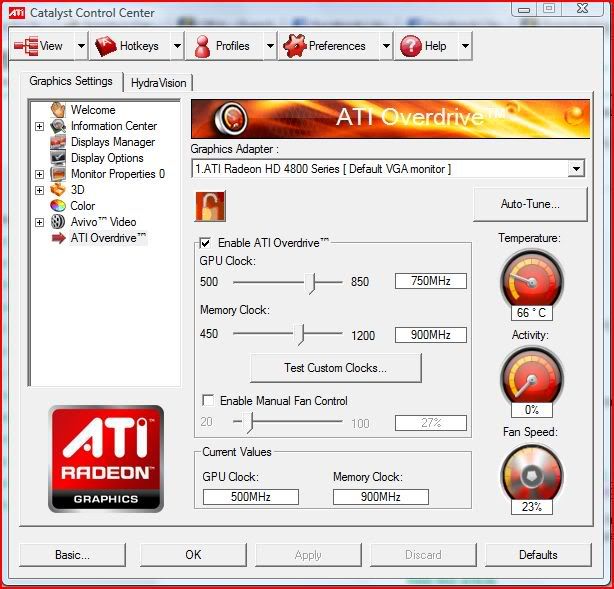The width and height of the screenshot is (614, 589).
Task: Click the Monitor Properties 0 icon
Action: tap(58, 173)
